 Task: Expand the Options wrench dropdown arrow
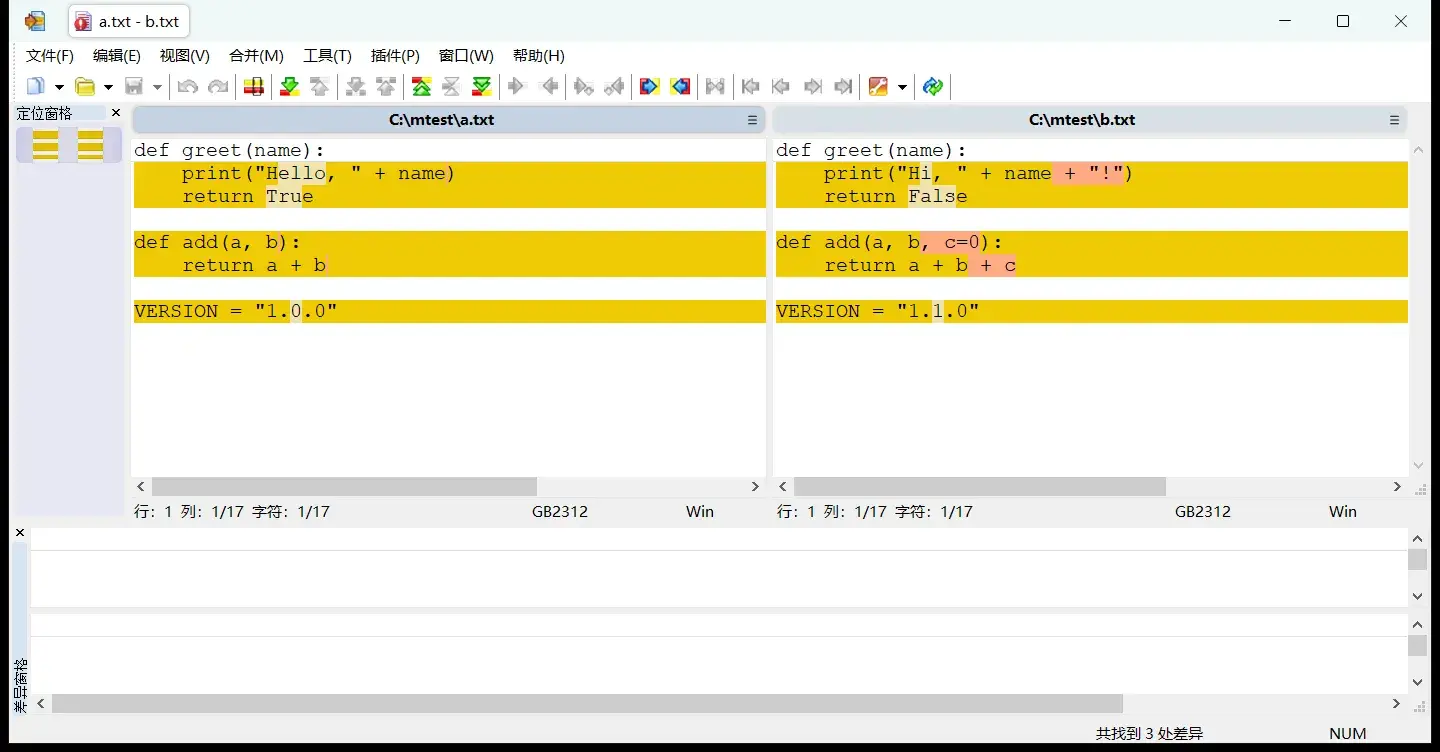(902, 87)
